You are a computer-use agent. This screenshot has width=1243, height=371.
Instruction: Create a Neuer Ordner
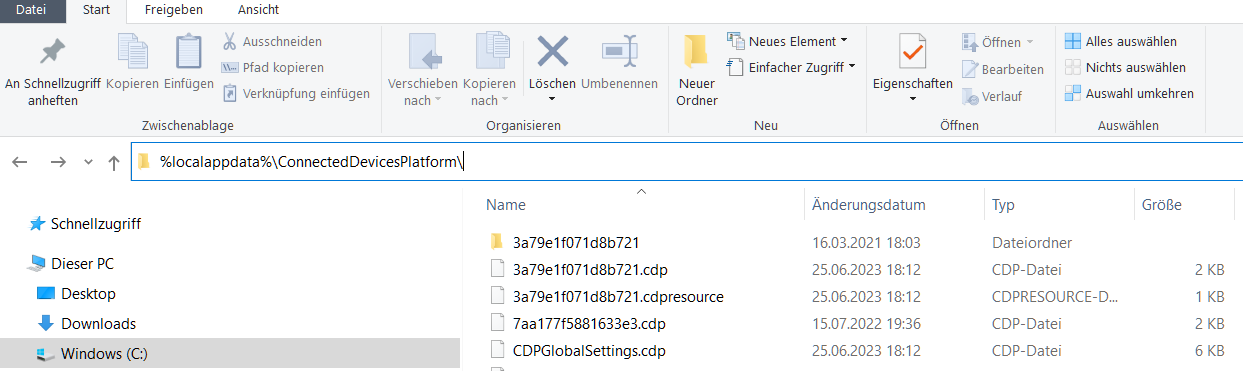[696, 71]
